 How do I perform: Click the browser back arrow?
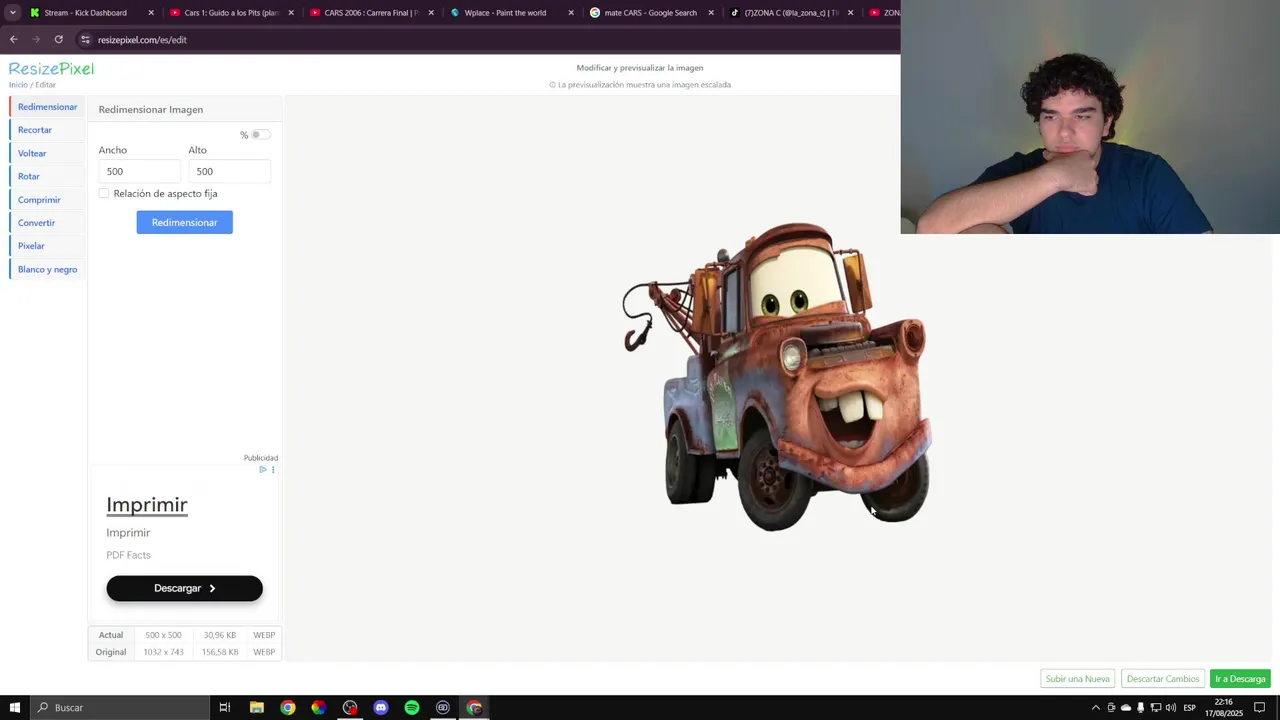coord(13,39)
